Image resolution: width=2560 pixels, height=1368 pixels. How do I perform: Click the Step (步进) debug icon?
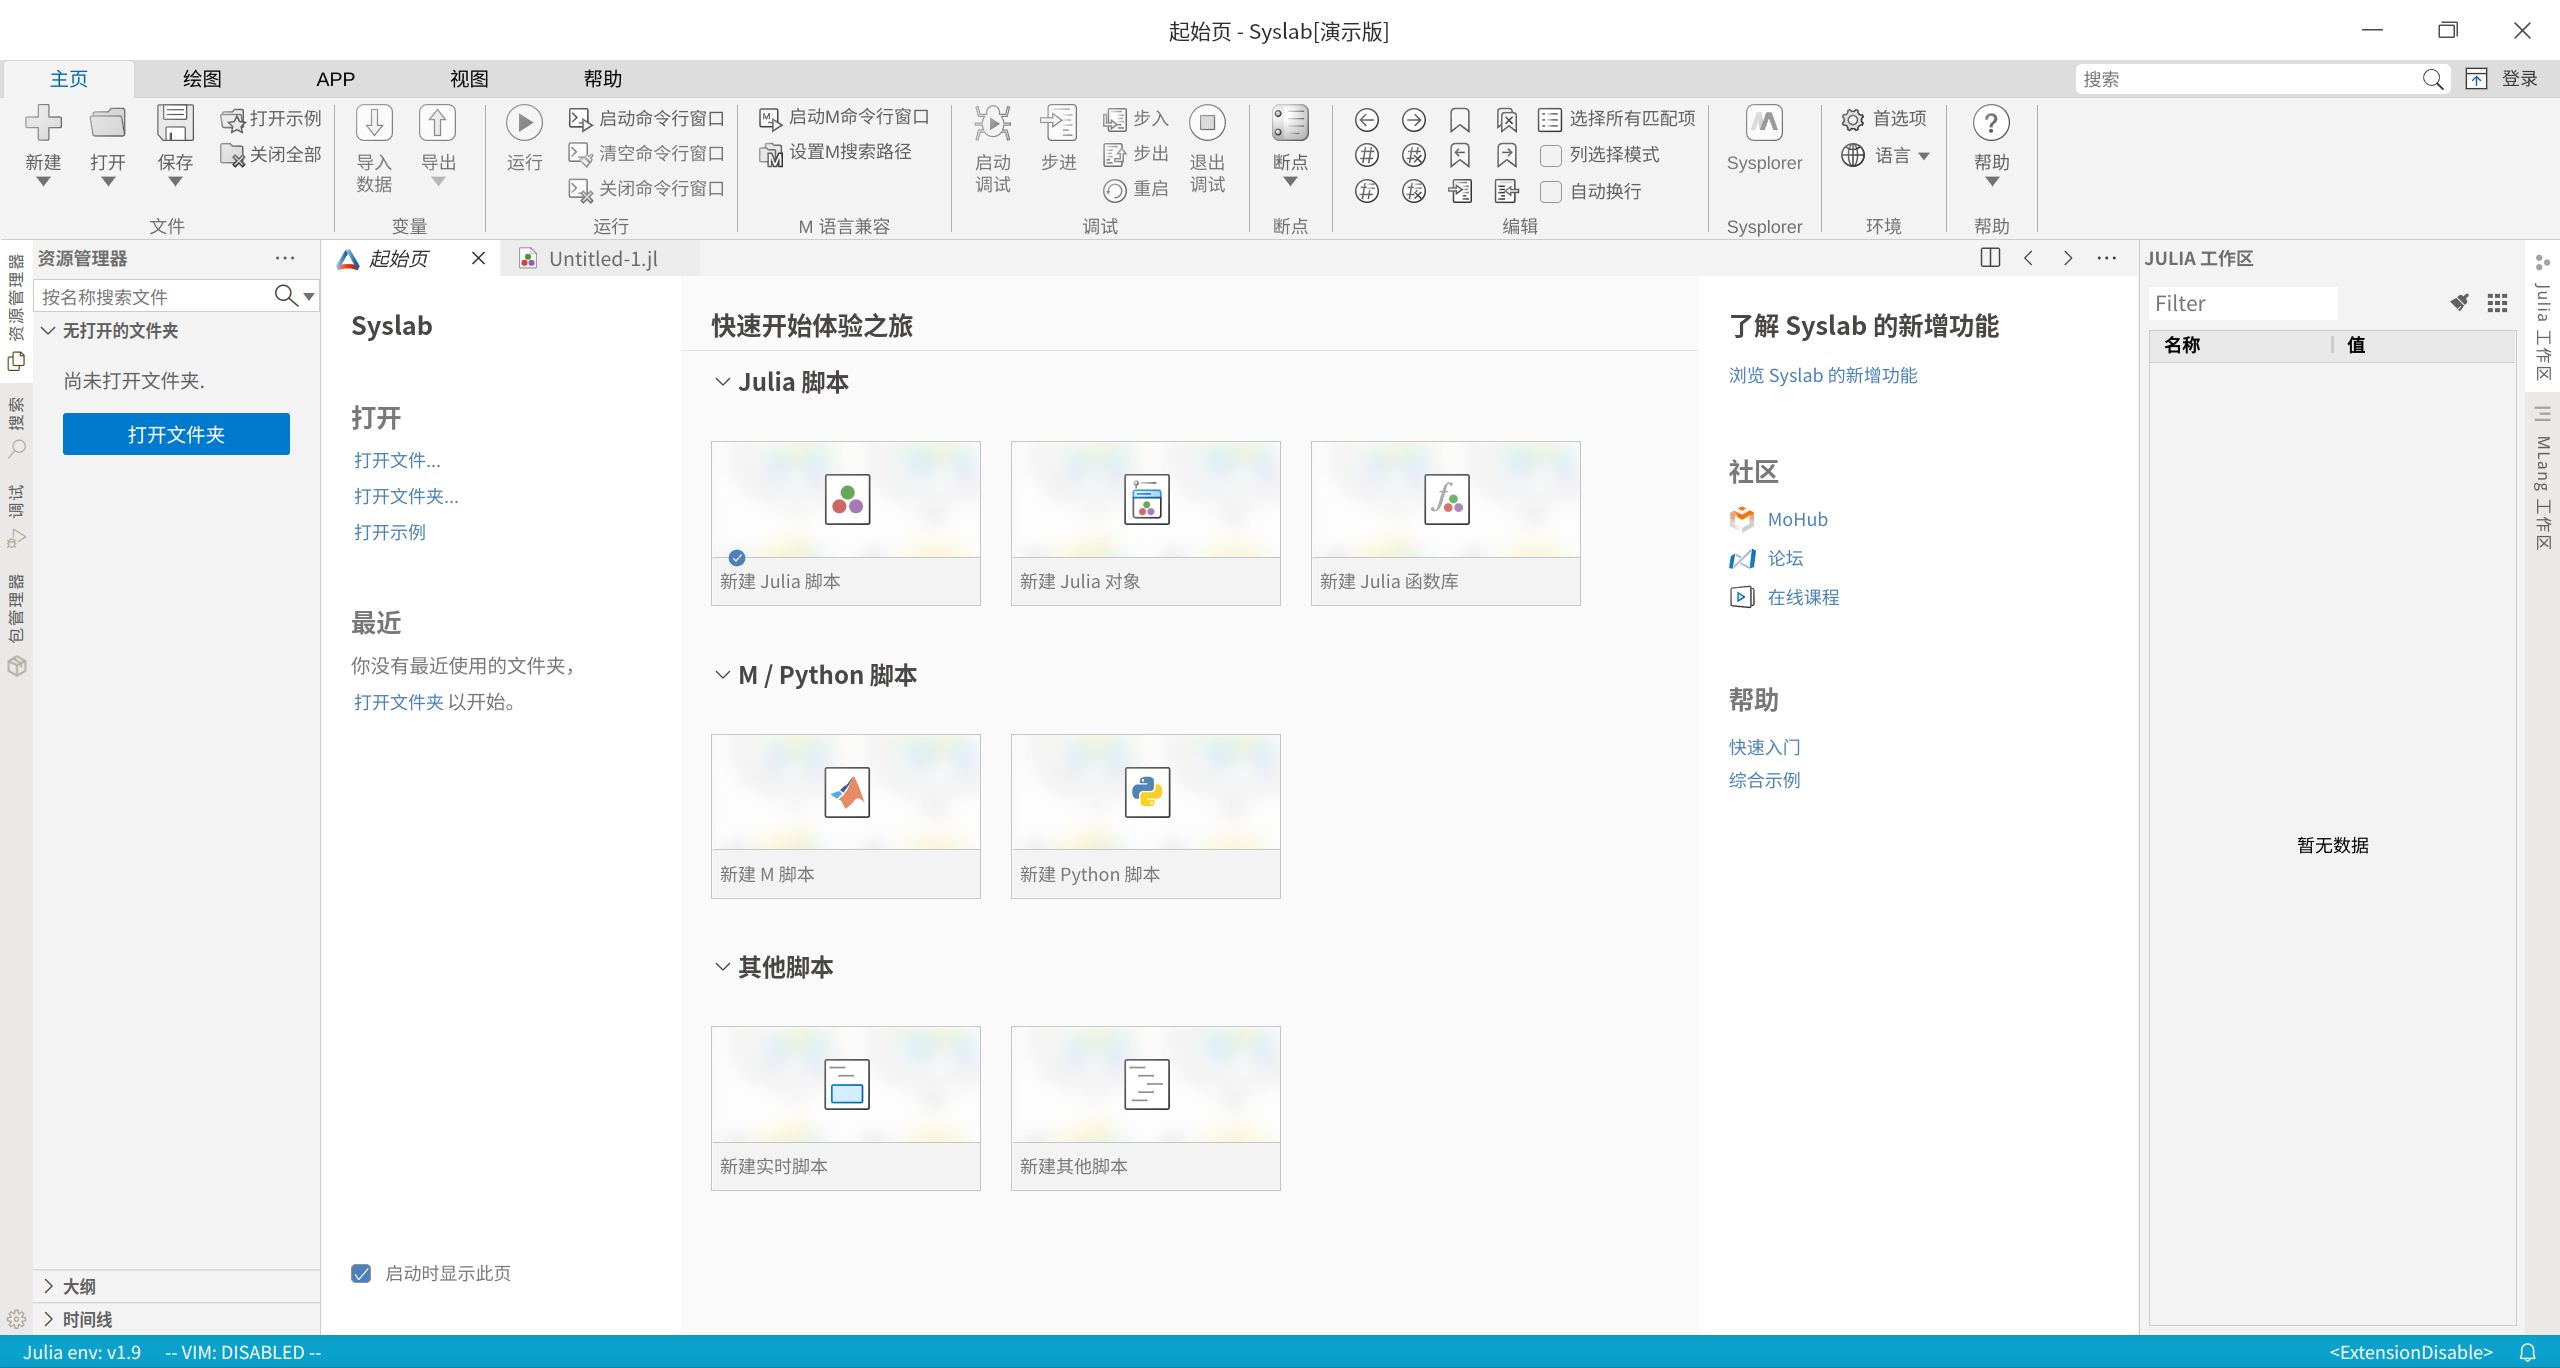pos(1058,123)
